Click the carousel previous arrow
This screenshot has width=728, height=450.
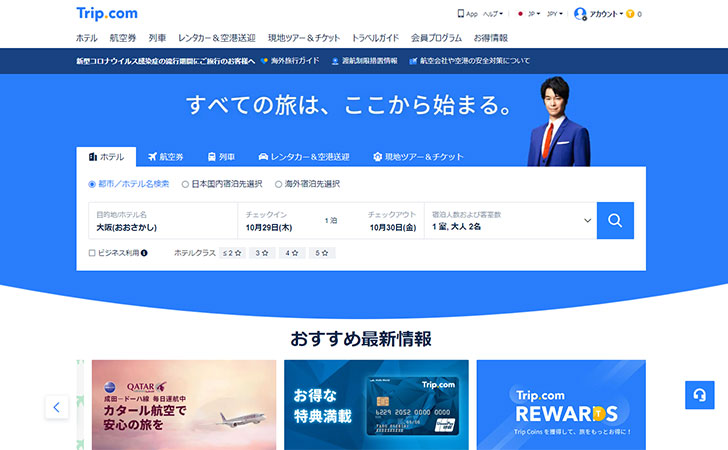tap(57, 407)
